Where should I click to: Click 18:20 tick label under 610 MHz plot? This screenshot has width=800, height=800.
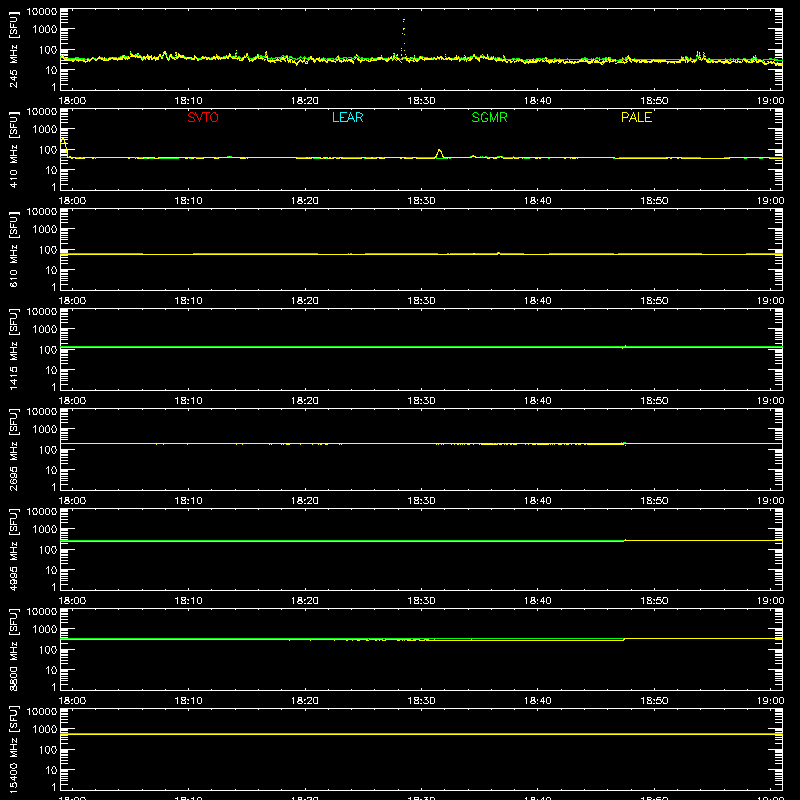[x=305, y=301]
